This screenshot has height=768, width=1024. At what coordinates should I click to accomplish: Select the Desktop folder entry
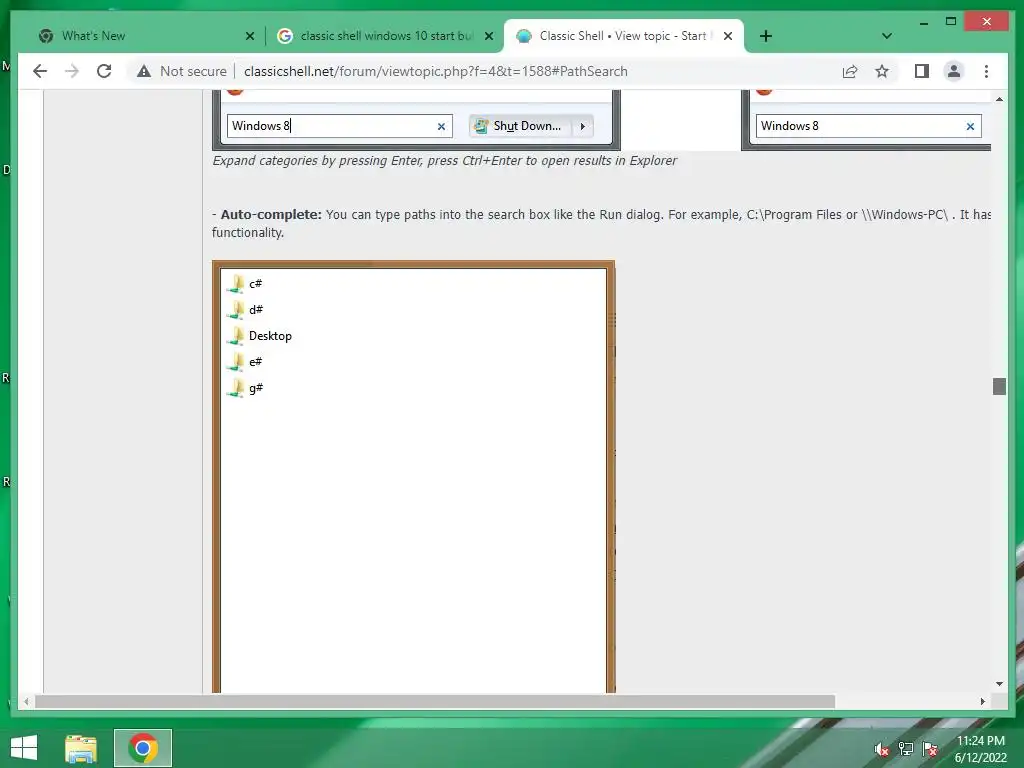tap(259, 336)
